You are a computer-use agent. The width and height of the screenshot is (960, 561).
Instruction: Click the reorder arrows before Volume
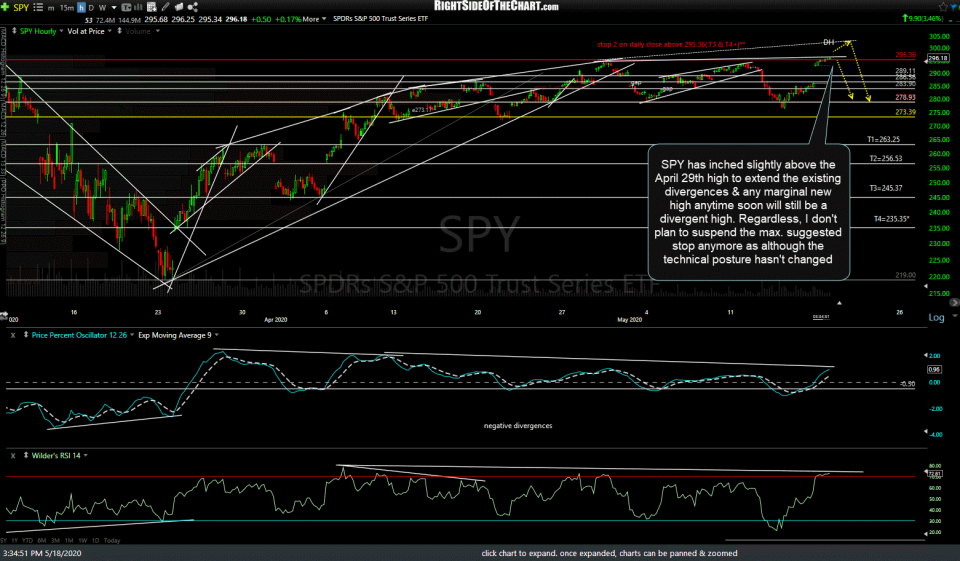(x=119, y=31)
